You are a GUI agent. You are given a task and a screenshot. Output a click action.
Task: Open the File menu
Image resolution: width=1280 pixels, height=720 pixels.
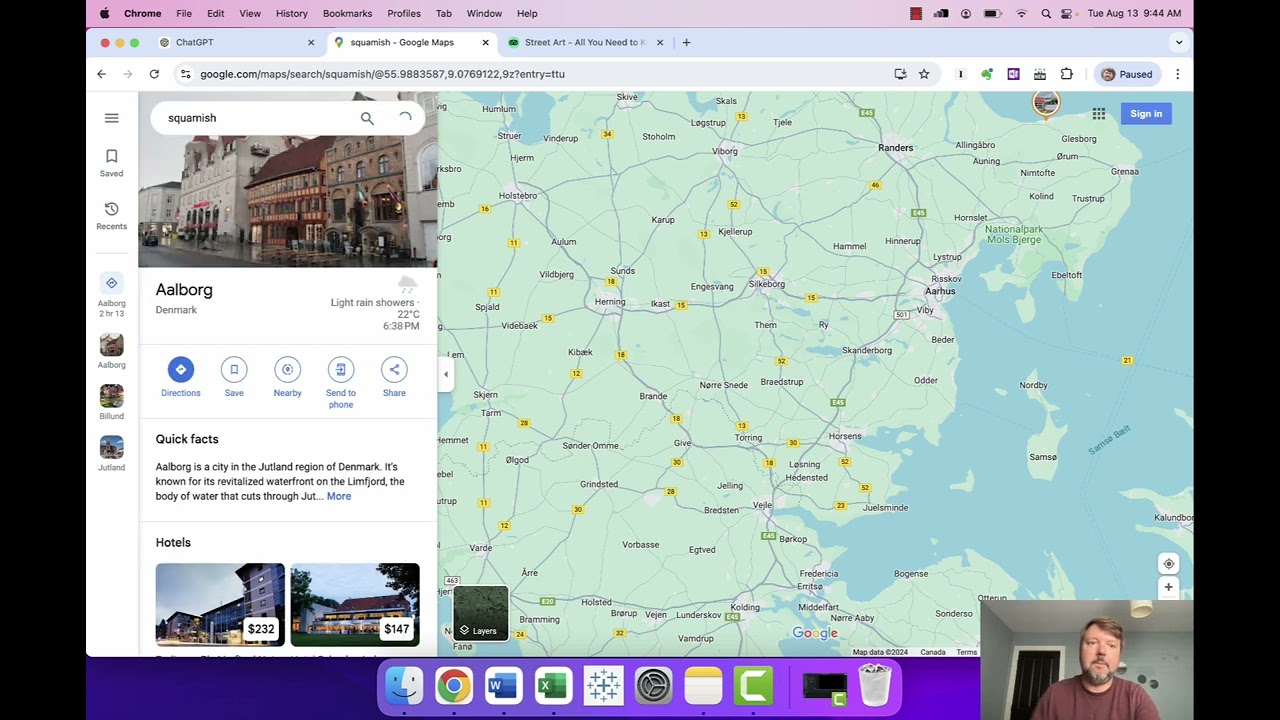tap(184, 13)
